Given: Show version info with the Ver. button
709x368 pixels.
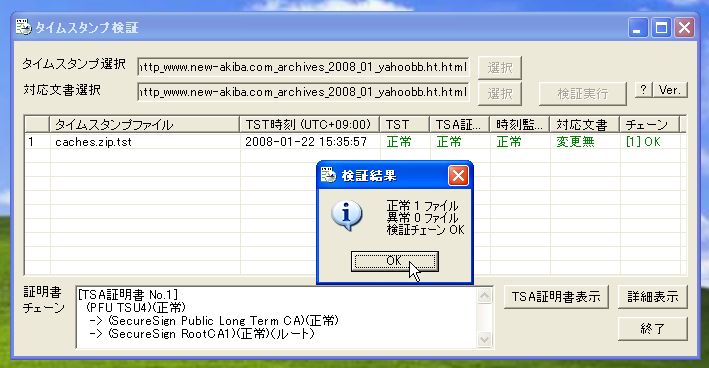Looking at the screenshot, I should pos(670,90).
